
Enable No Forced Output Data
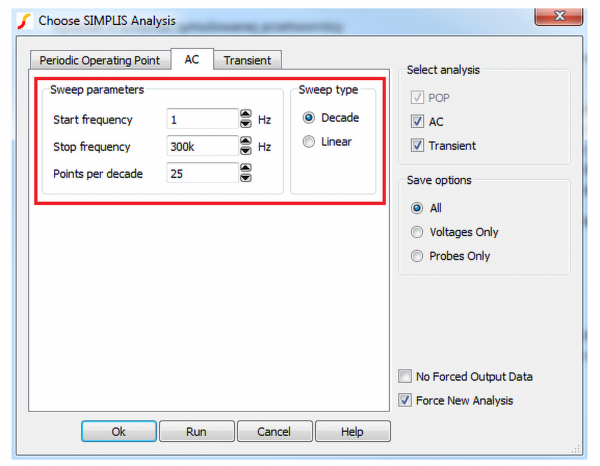tap(404, 377)
